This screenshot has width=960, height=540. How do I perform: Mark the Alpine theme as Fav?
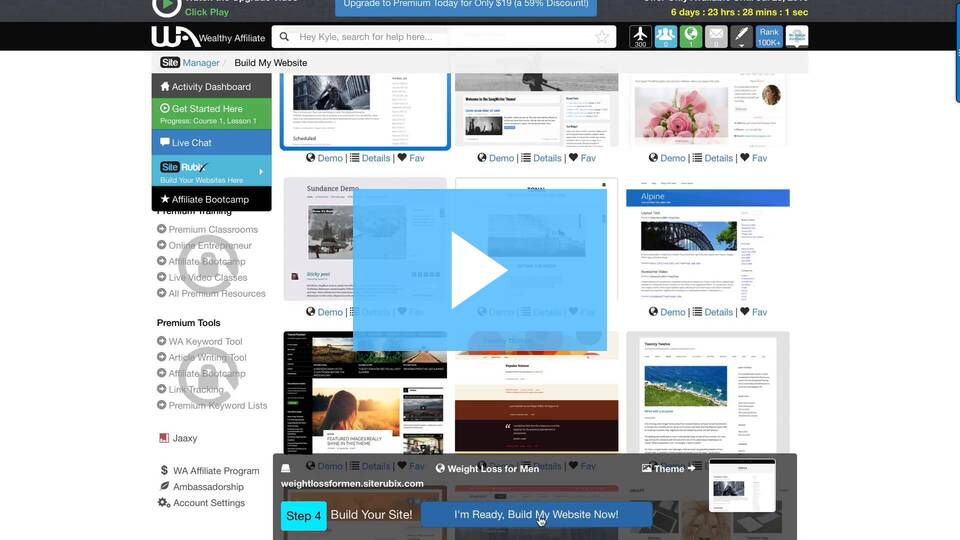pyautogui.click(x=754, y=312)
